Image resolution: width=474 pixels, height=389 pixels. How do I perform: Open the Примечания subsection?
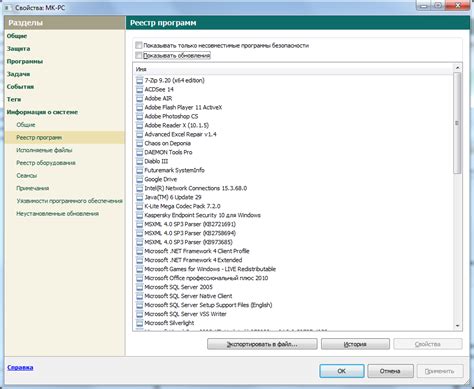point(33,188)
